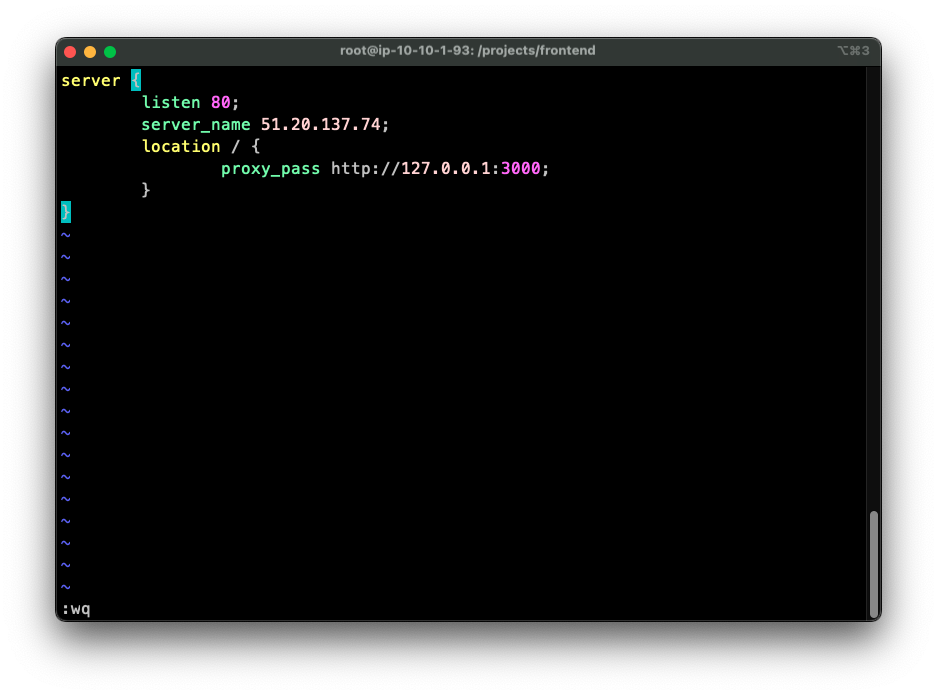Click the yellow location keyword
Viewport: 937px width, 695px height.
point(181,146)
